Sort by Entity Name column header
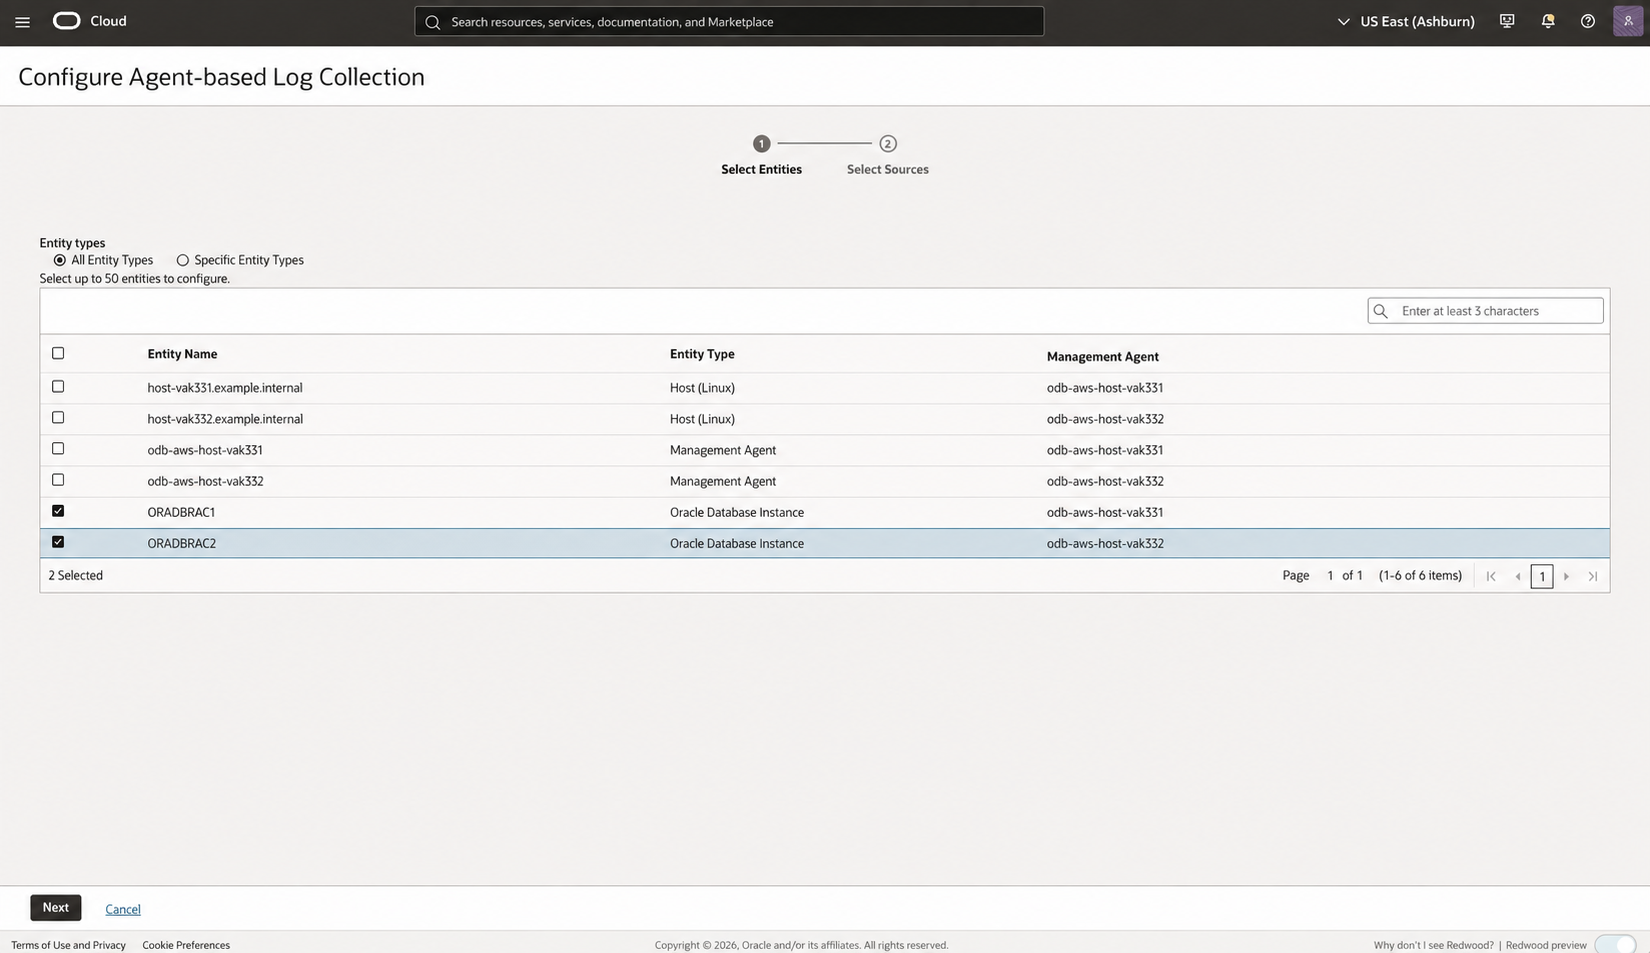This screenshot has width=1650, height=953. tap(182, 354)
